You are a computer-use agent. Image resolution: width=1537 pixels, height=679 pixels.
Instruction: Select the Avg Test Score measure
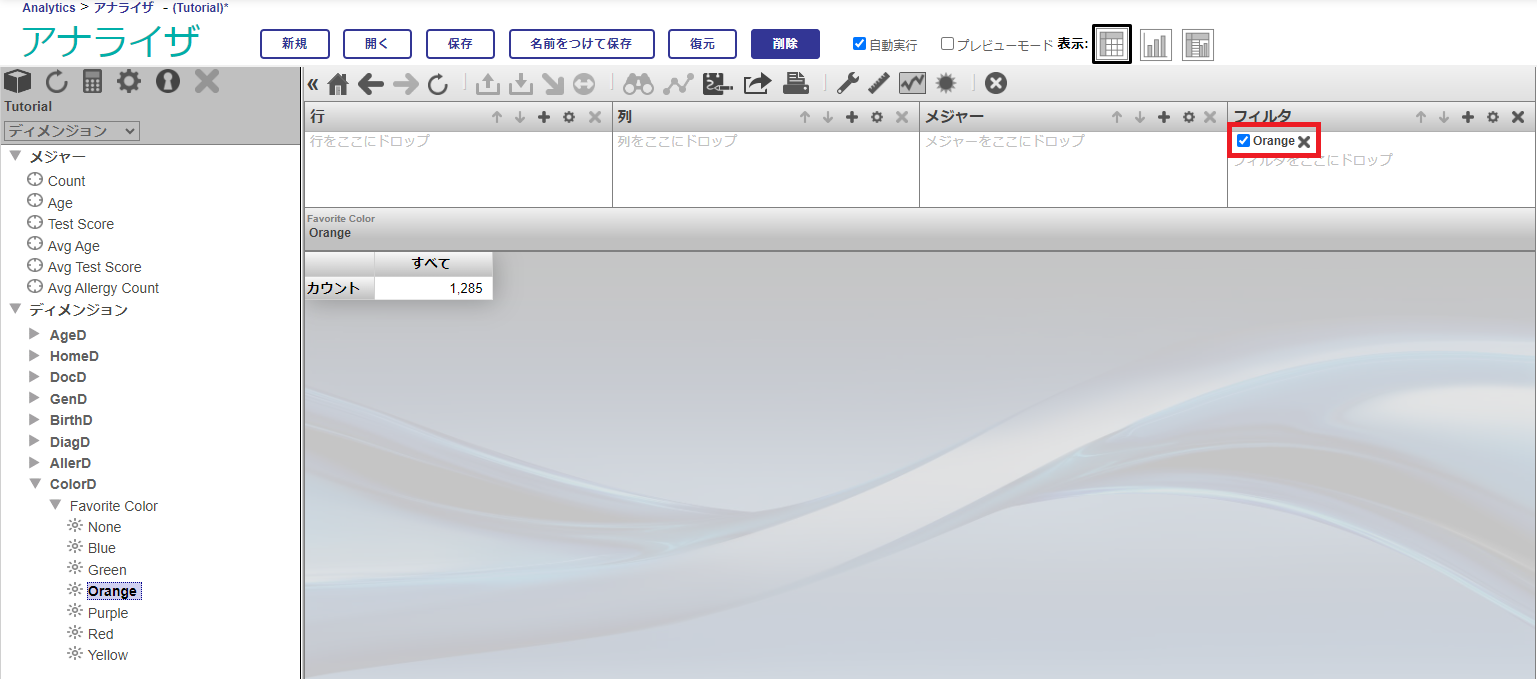pos(94,267)
